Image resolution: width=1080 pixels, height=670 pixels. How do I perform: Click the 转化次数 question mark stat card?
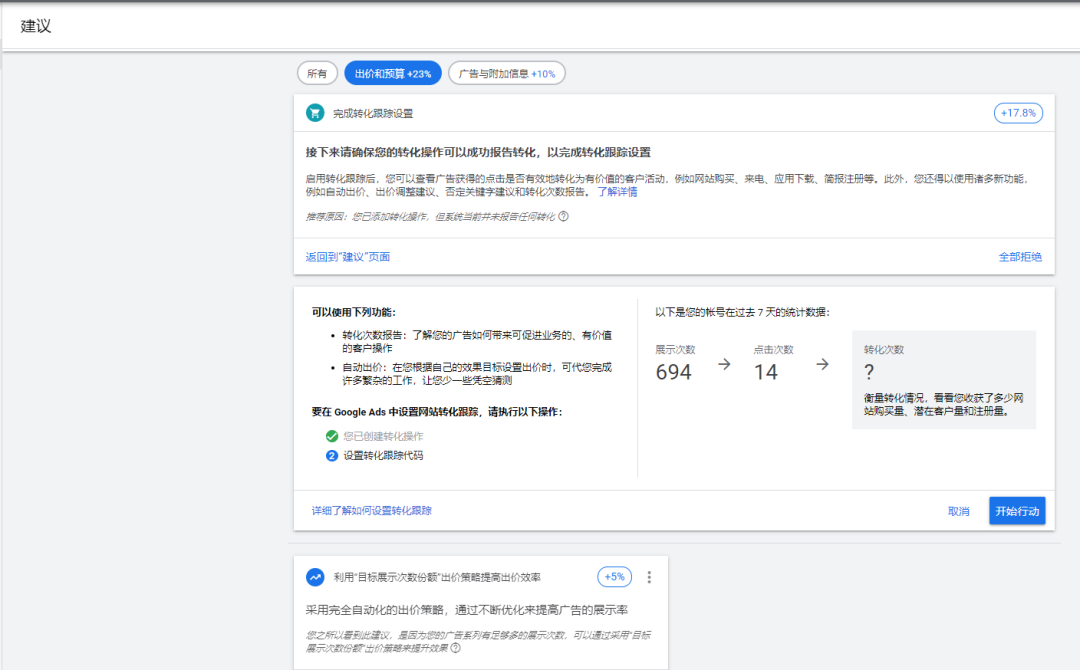coord(943,380)
